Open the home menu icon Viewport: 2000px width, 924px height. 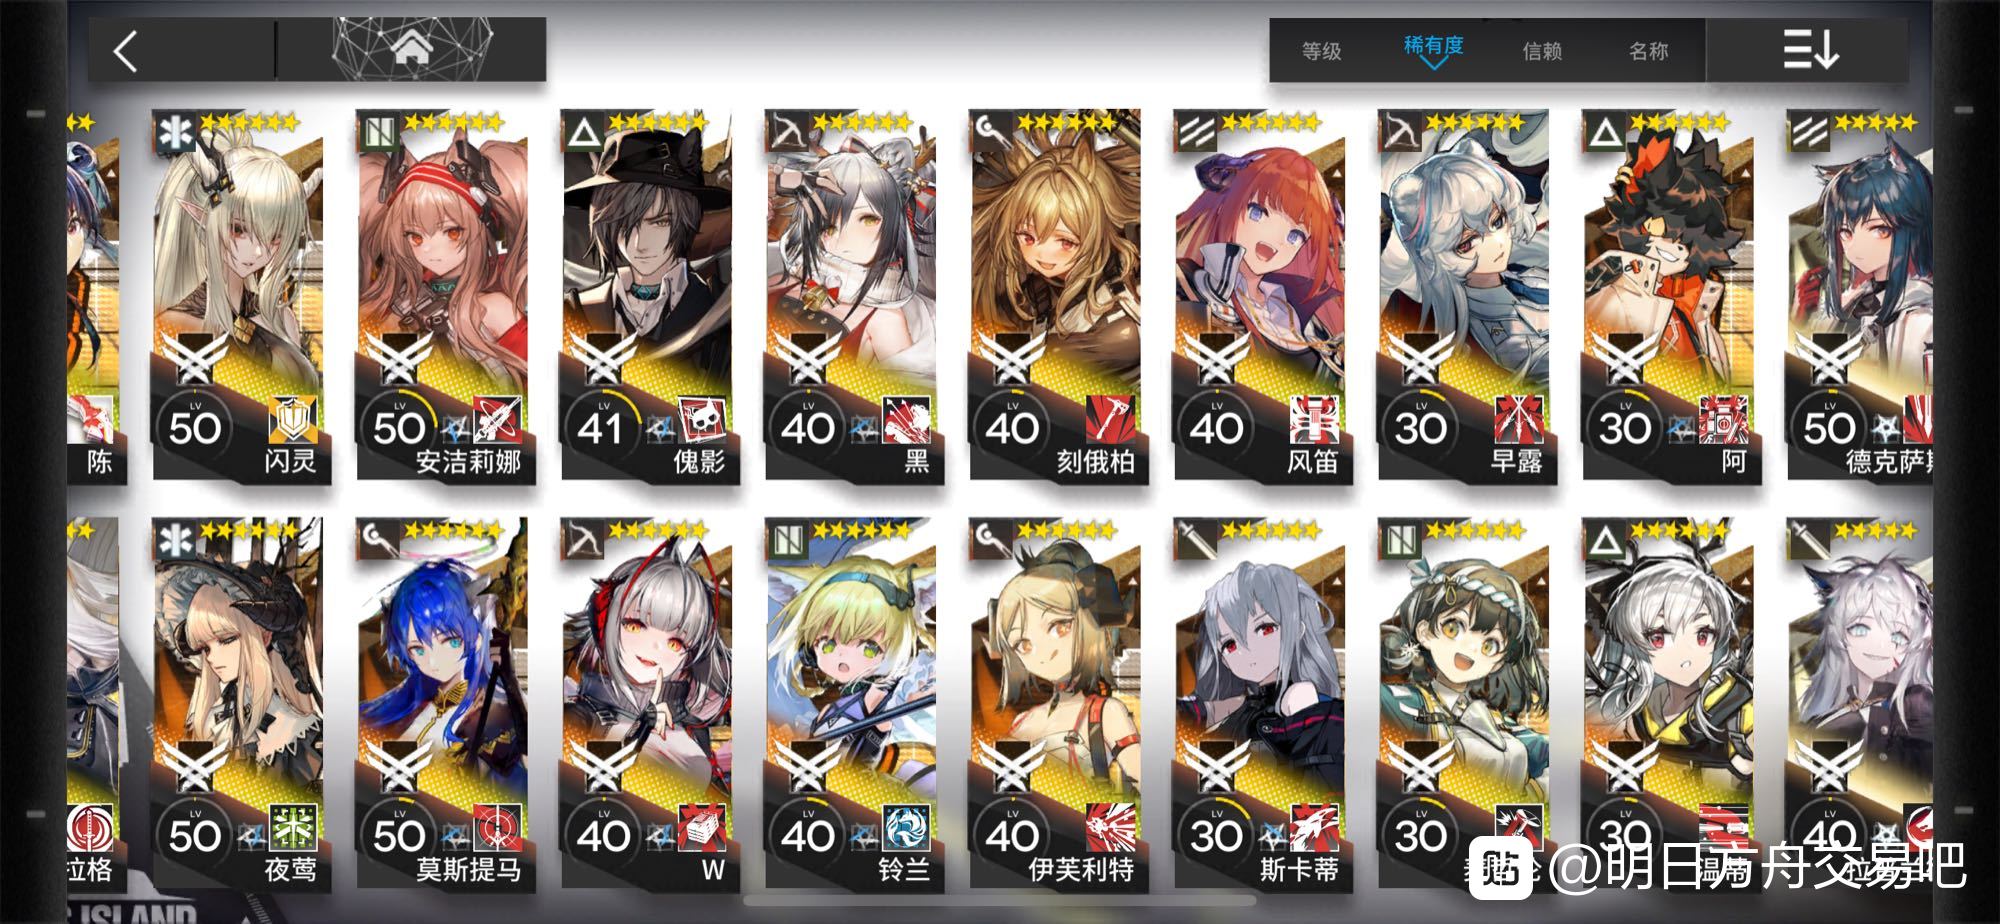(412, 48)
